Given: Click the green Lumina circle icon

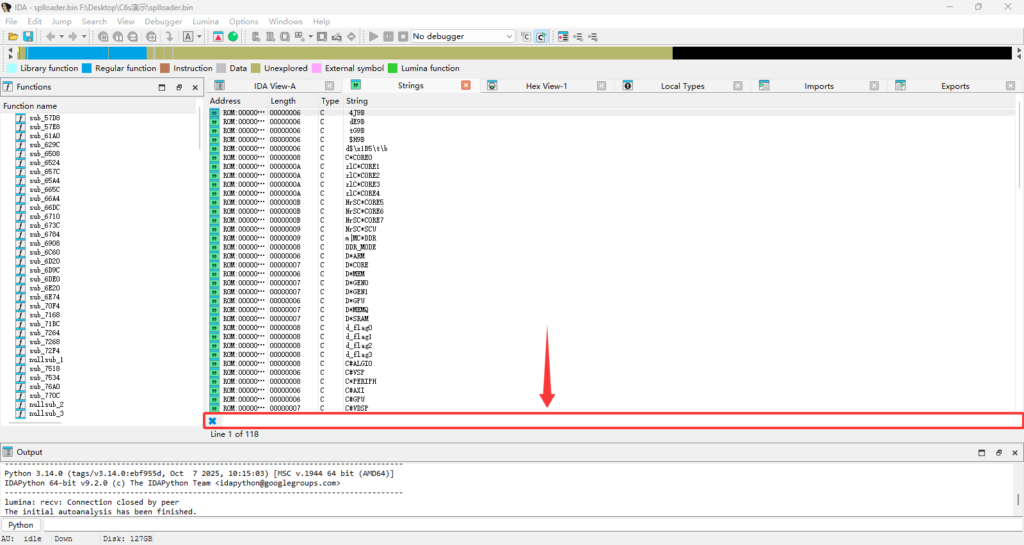Looking at the screenshot, I should coord(233,36).
